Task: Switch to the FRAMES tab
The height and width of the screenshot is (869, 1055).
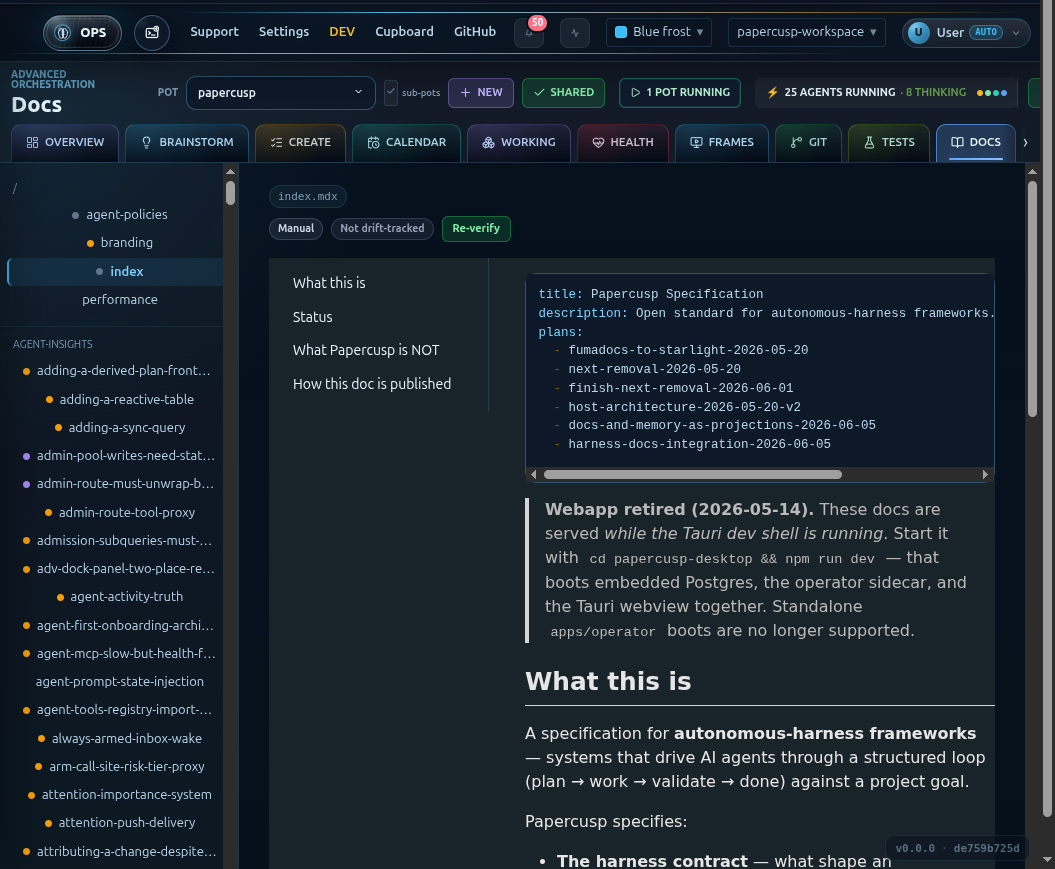Action: (722, 143)
